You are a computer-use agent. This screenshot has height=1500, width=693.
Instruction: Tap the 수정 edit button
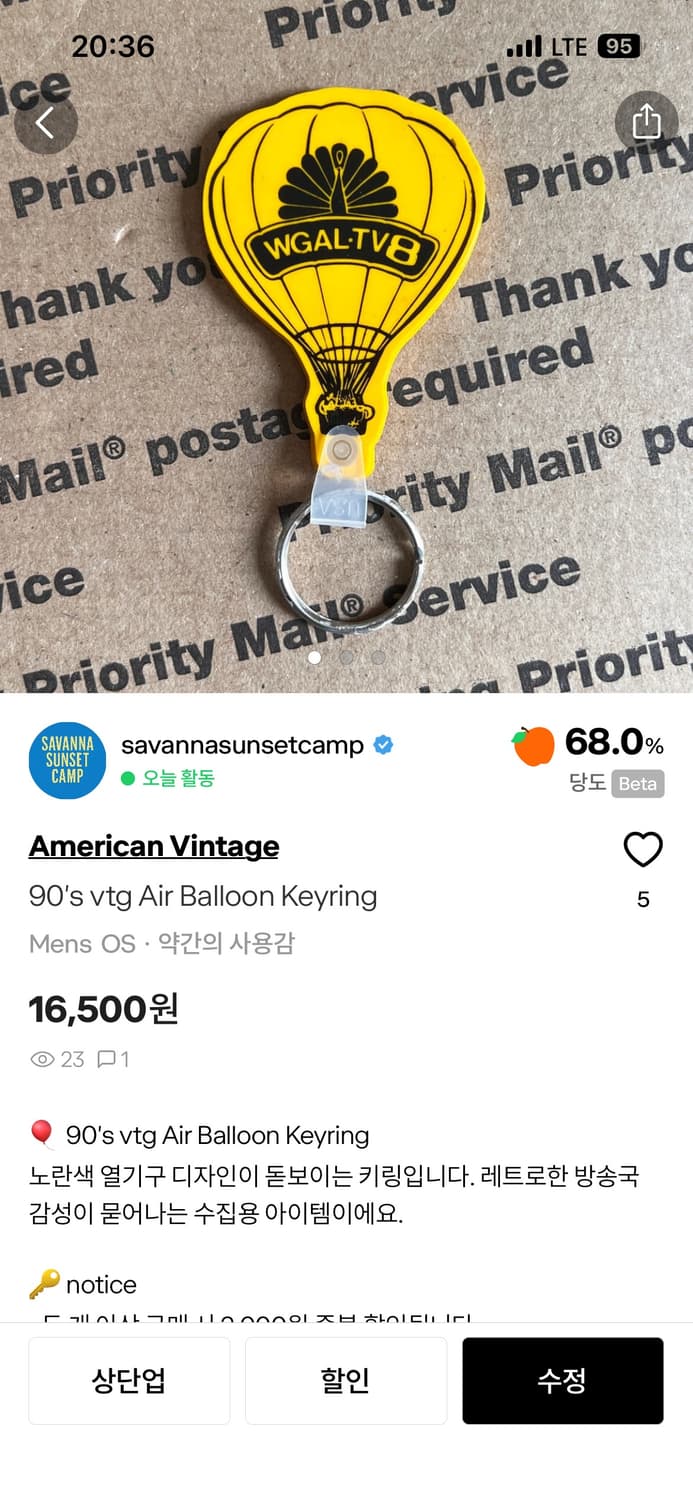pyautogui.click(x=563, y=1381)
